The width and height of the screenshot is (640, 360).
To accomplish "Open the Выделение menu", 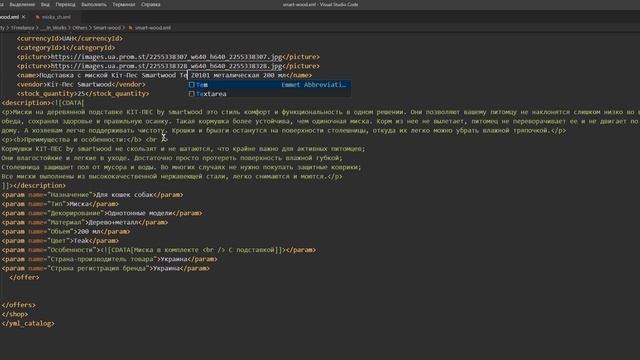I will pyautogui.click(x=22, y=4).
